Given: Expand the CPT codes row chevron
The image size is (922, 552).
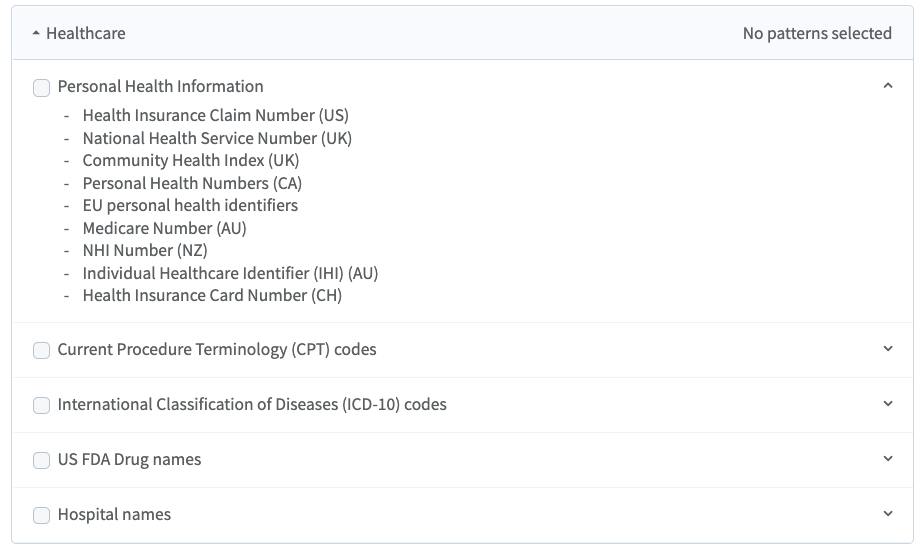Looking at the screenshot, I should [887, 349].
